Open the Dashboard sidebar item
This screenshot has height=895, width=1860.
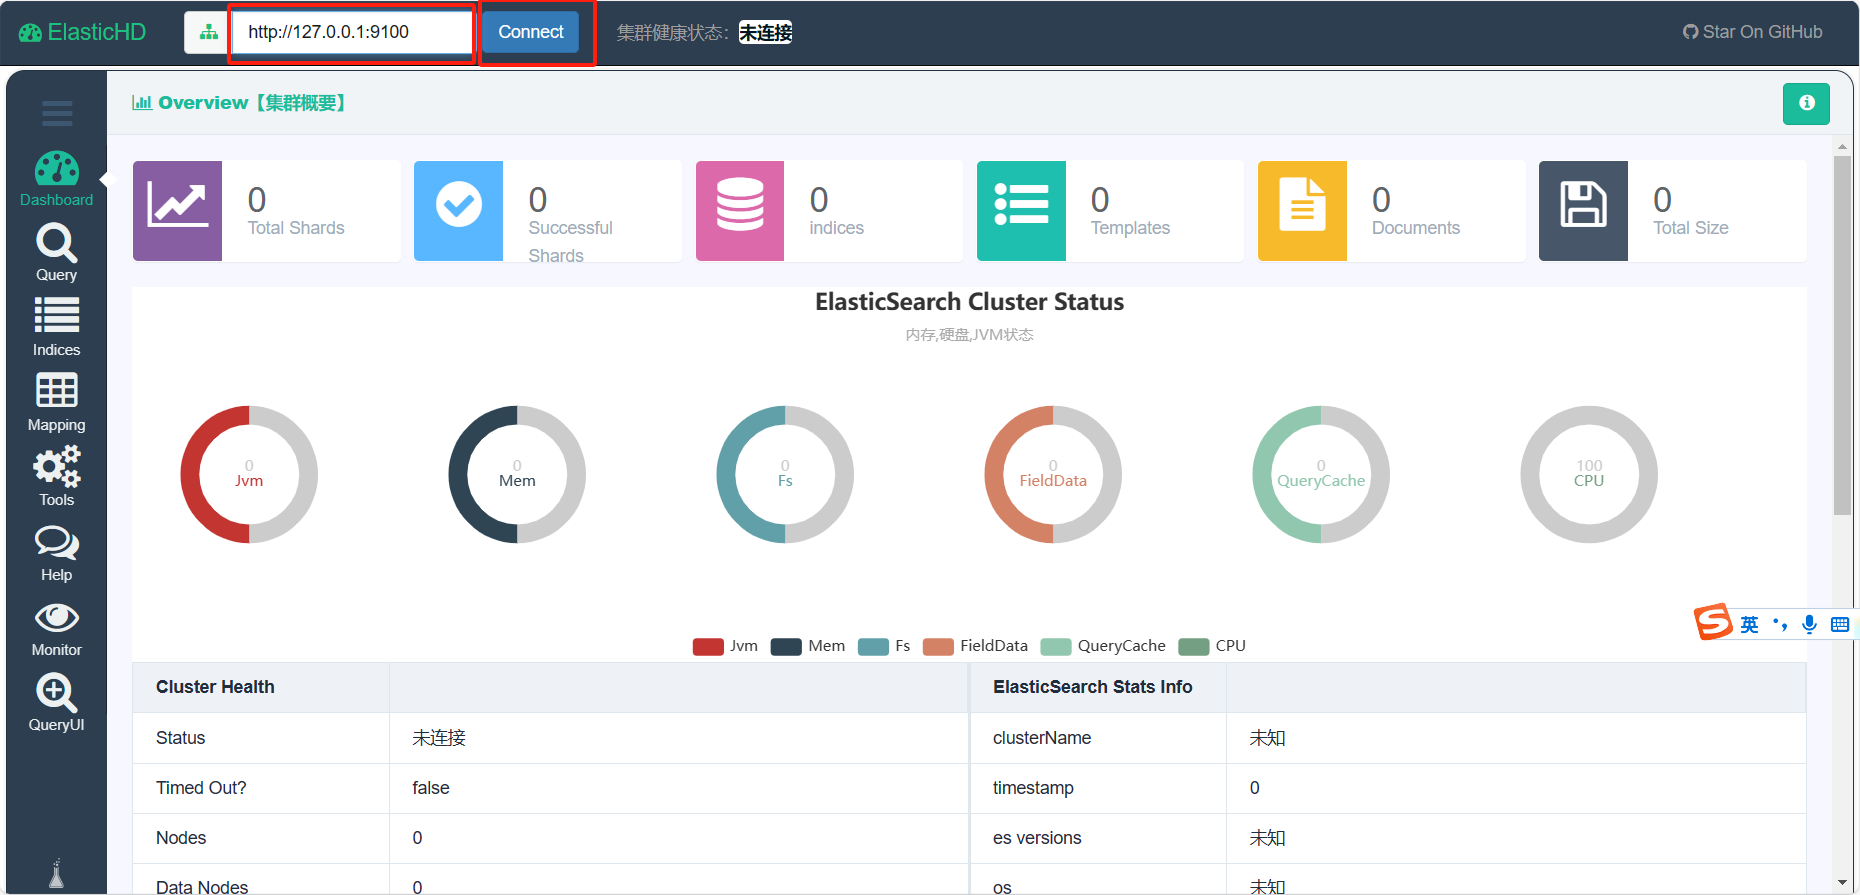coord(56,179)
